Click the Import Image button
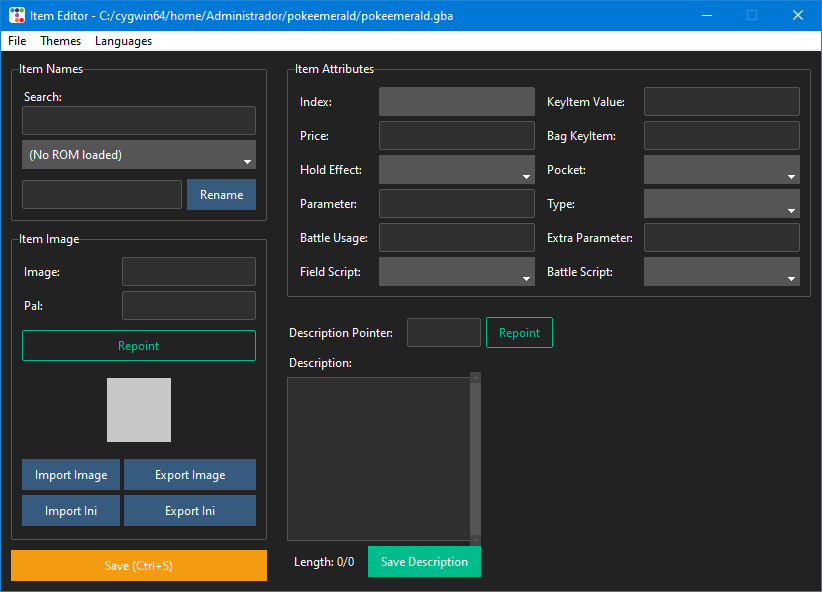The width and height of the screenshot is (822, 592). (71, 475)
